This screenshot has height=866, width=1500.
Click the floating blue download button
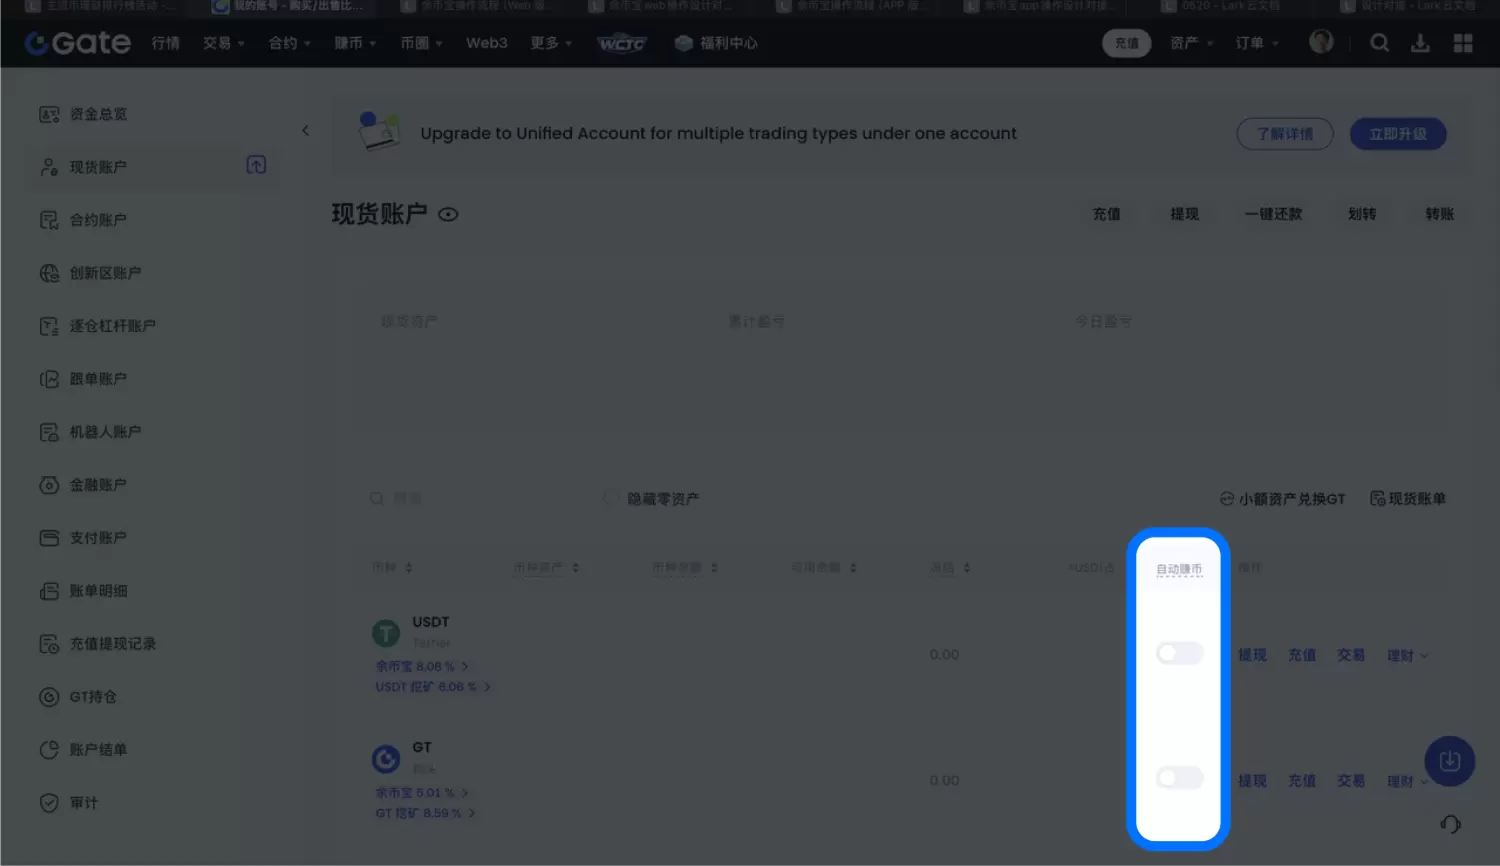pyautogui.click(x=1449, y=761)
